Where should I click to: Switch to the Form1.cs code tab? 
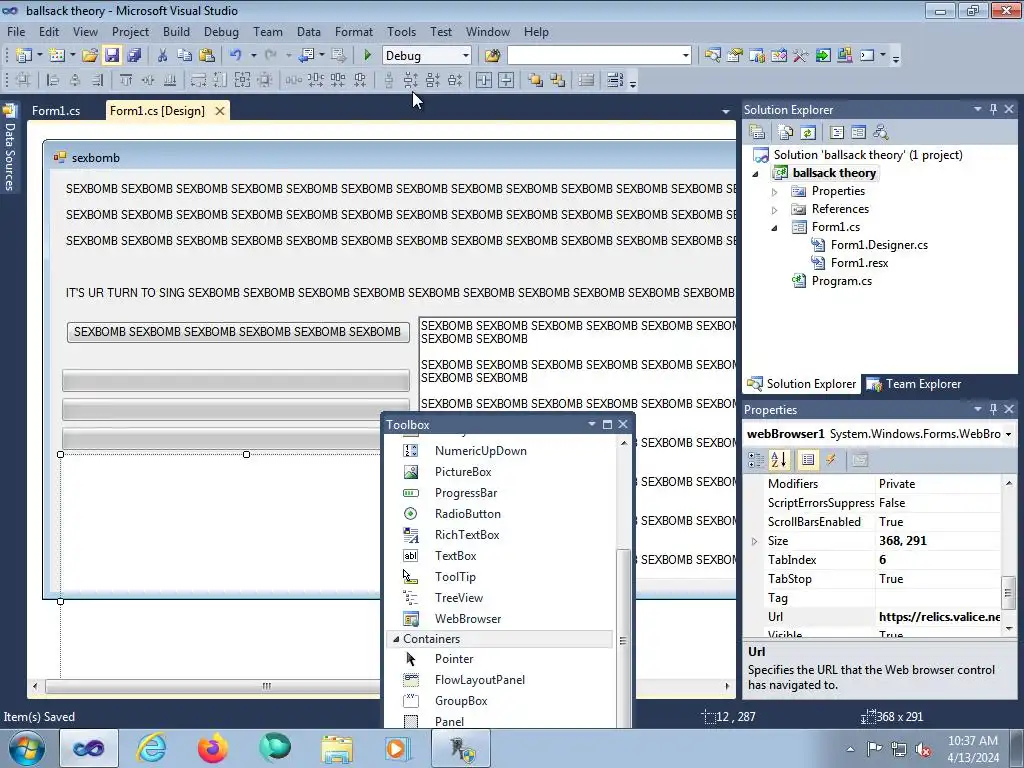point(56,111)
